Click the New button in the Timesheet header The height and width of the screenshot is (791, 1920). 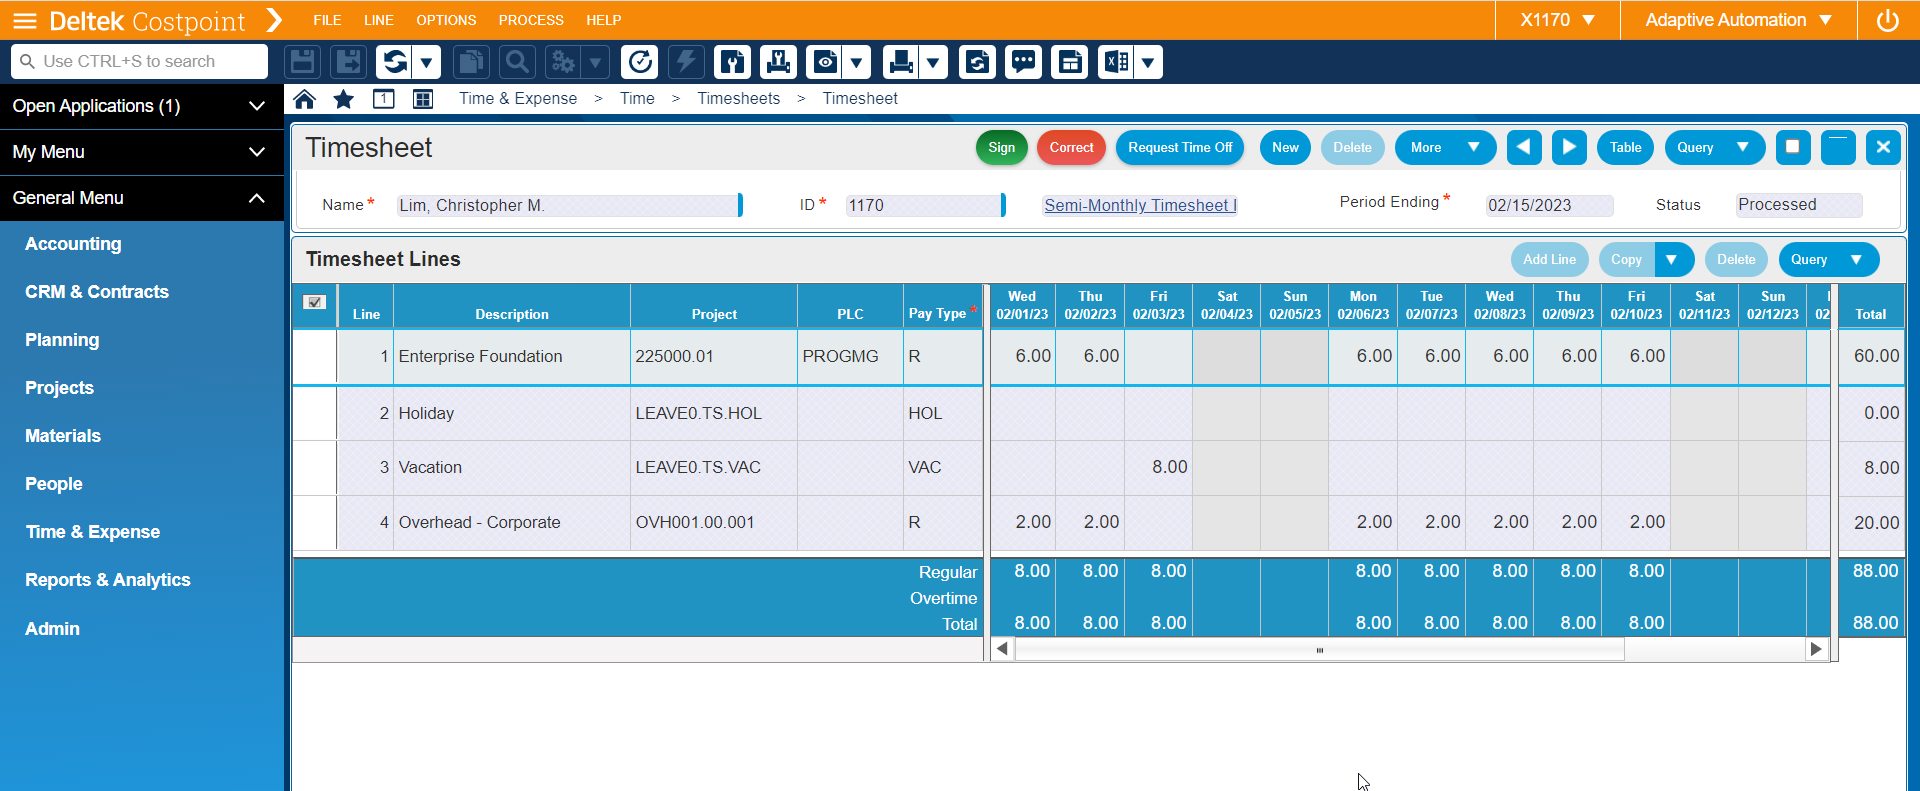(x=1285, y=147)
